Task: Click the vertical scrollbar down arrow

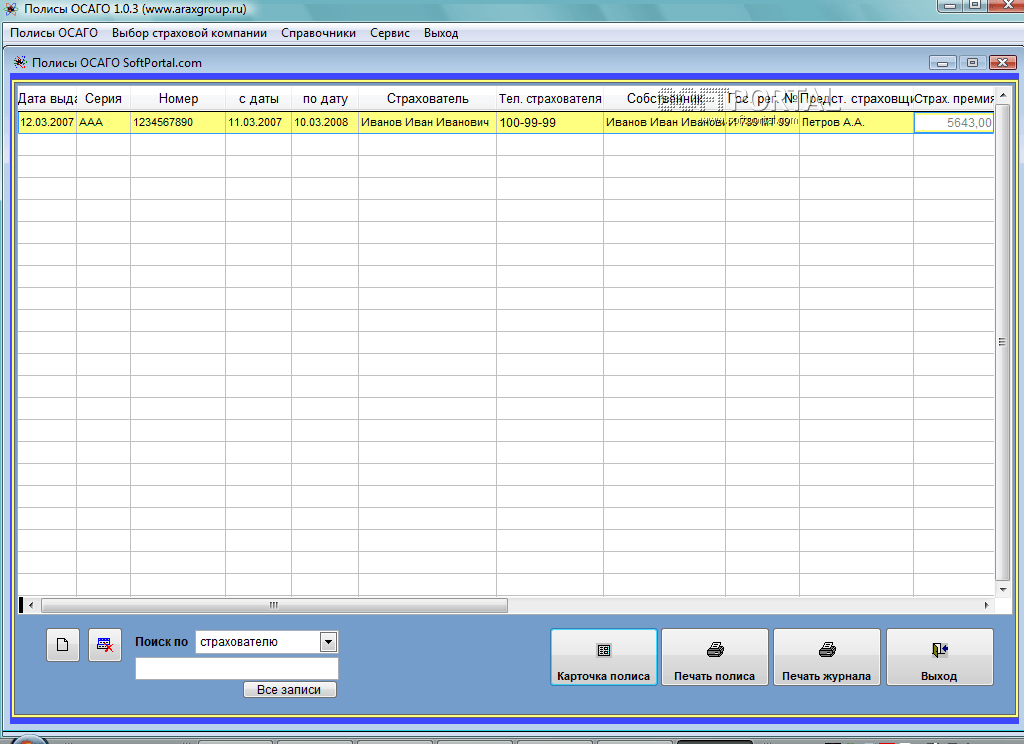Action: coord(1003,589)
